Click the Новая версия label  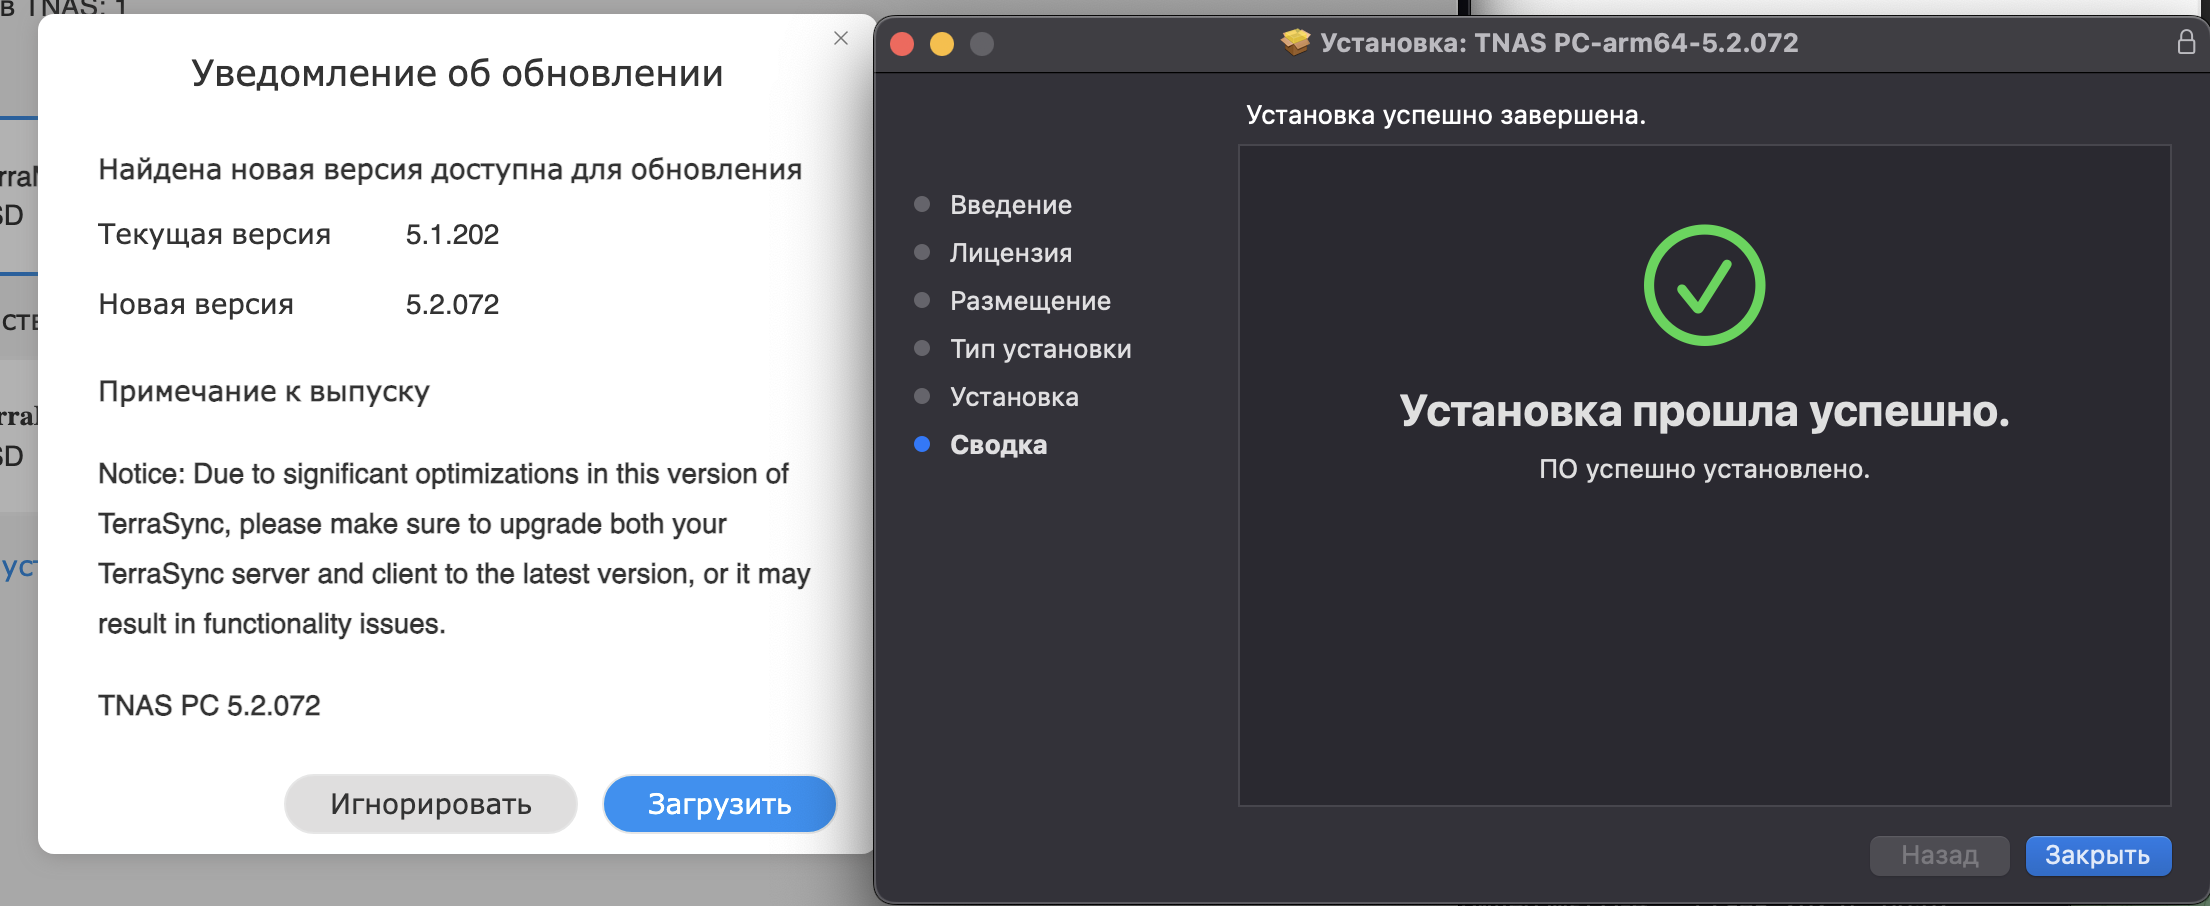pyautogui.click(x=196, y=305)
